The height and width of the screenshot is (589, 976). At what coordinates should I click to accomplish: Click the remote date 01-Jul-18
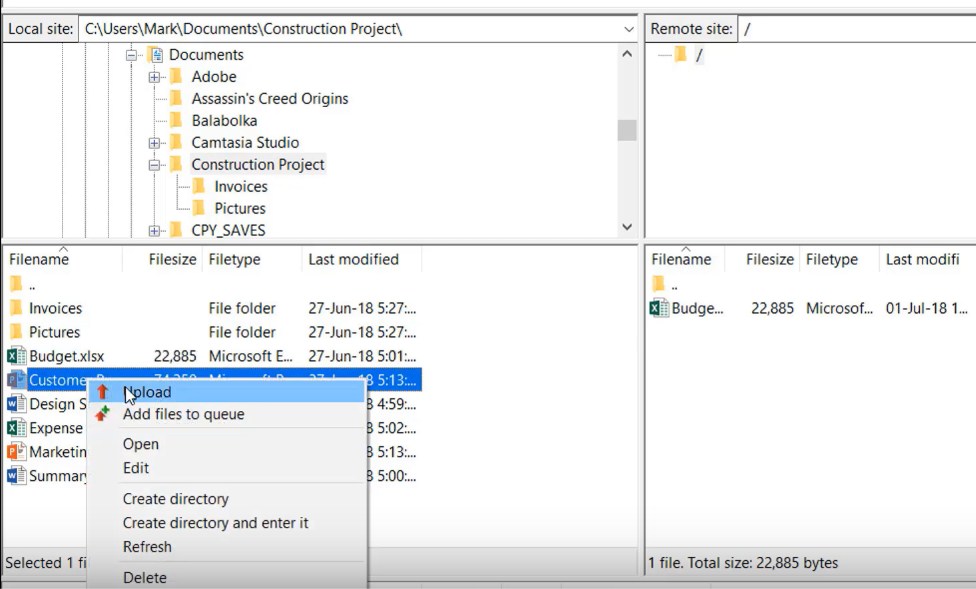tap(926, 308)
